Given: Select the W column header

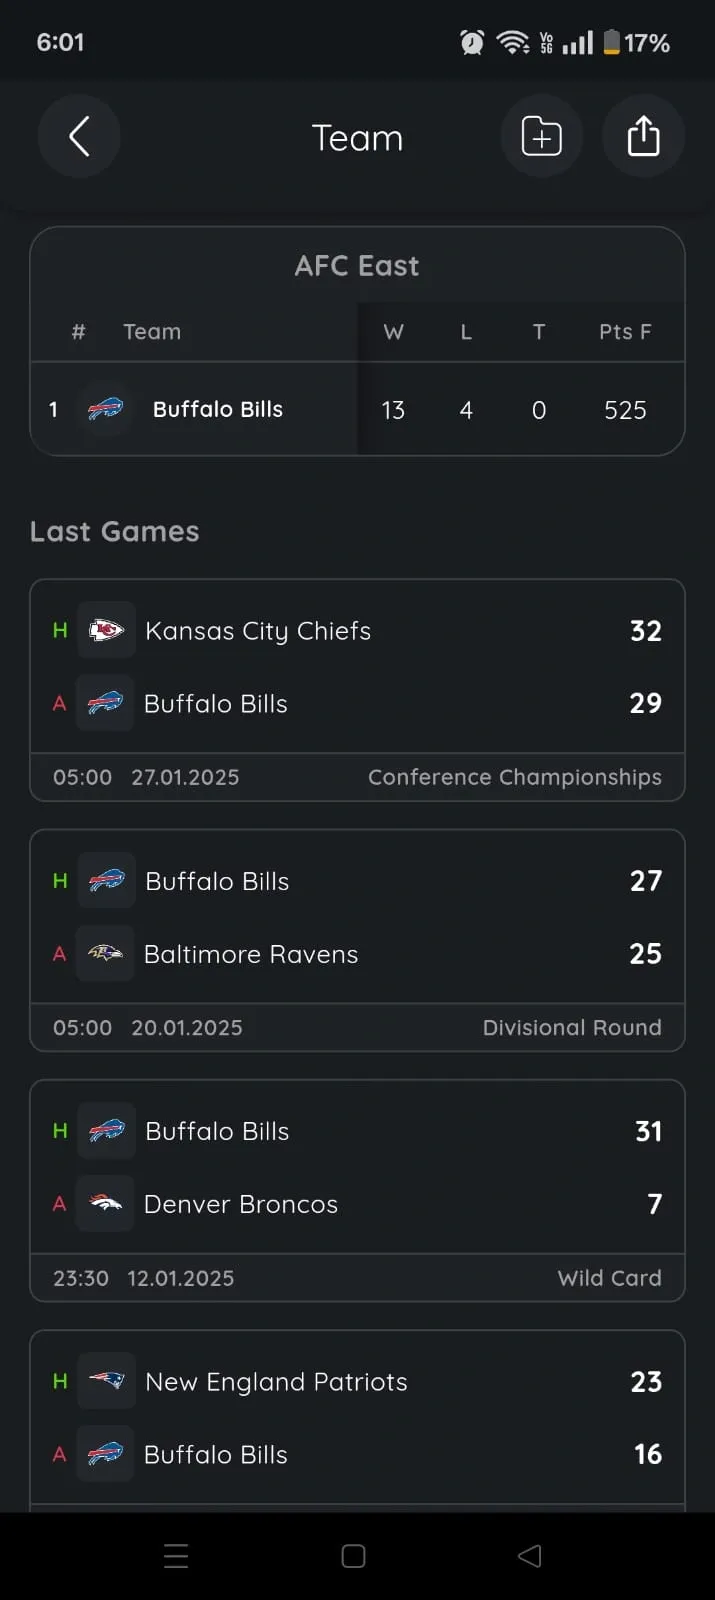Looking at the screenshot, I should tap(393, 332).
